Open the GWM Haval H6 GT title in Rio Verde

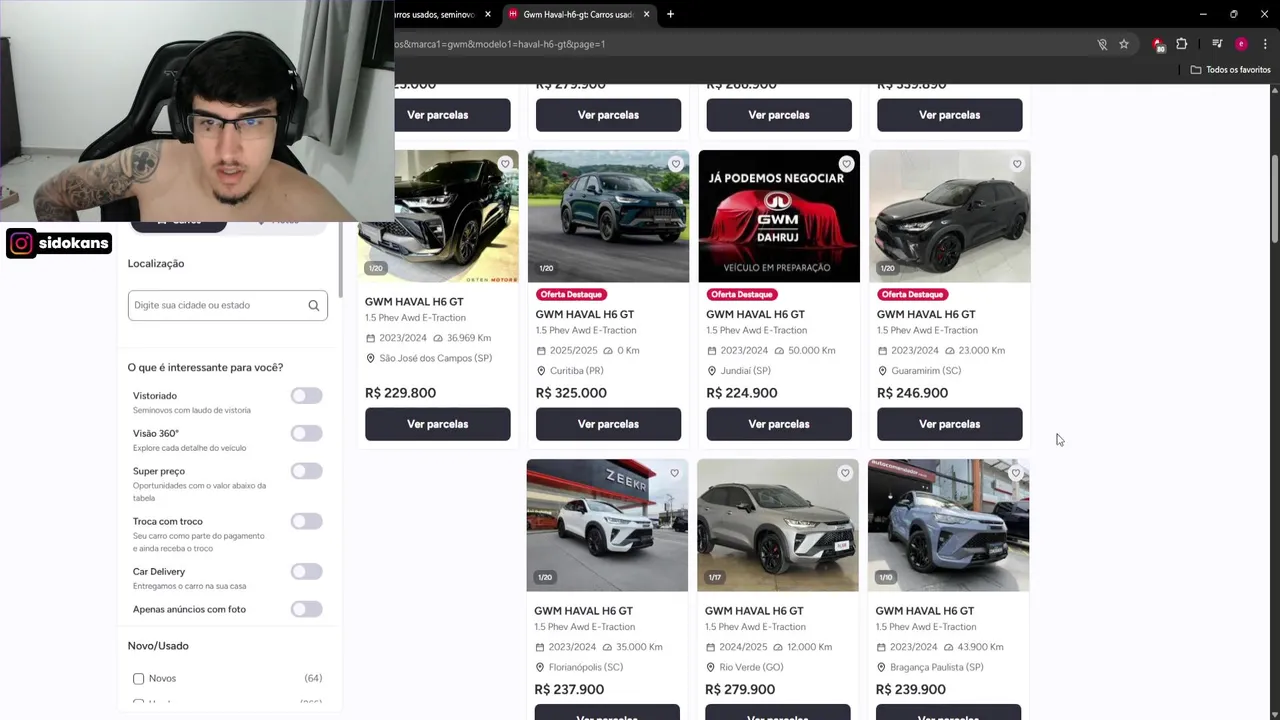point(754,611)
